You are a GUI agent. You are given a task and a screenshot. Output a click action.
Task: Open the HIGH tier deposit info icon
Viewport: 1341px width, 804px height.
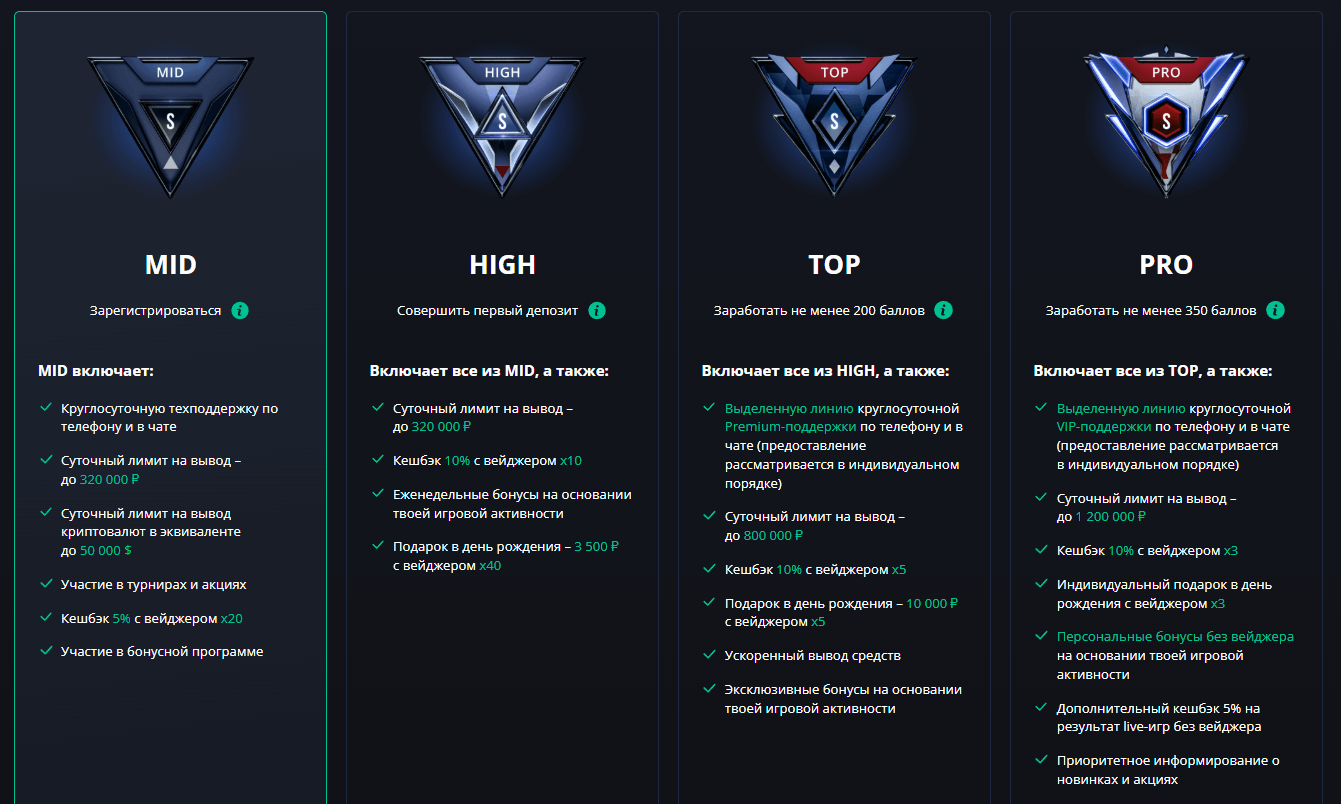click(598, 310)
